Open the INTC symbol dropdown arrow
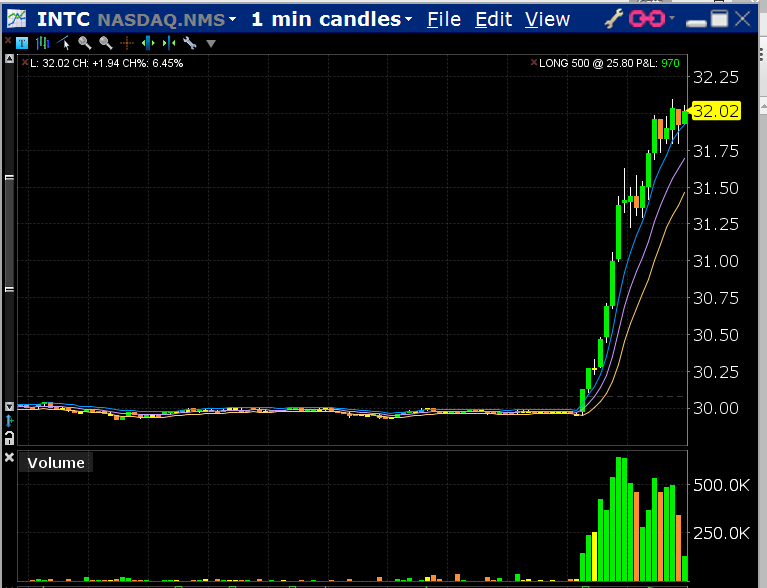The height and width of the screenshot is (588, 767). [233, 20]
